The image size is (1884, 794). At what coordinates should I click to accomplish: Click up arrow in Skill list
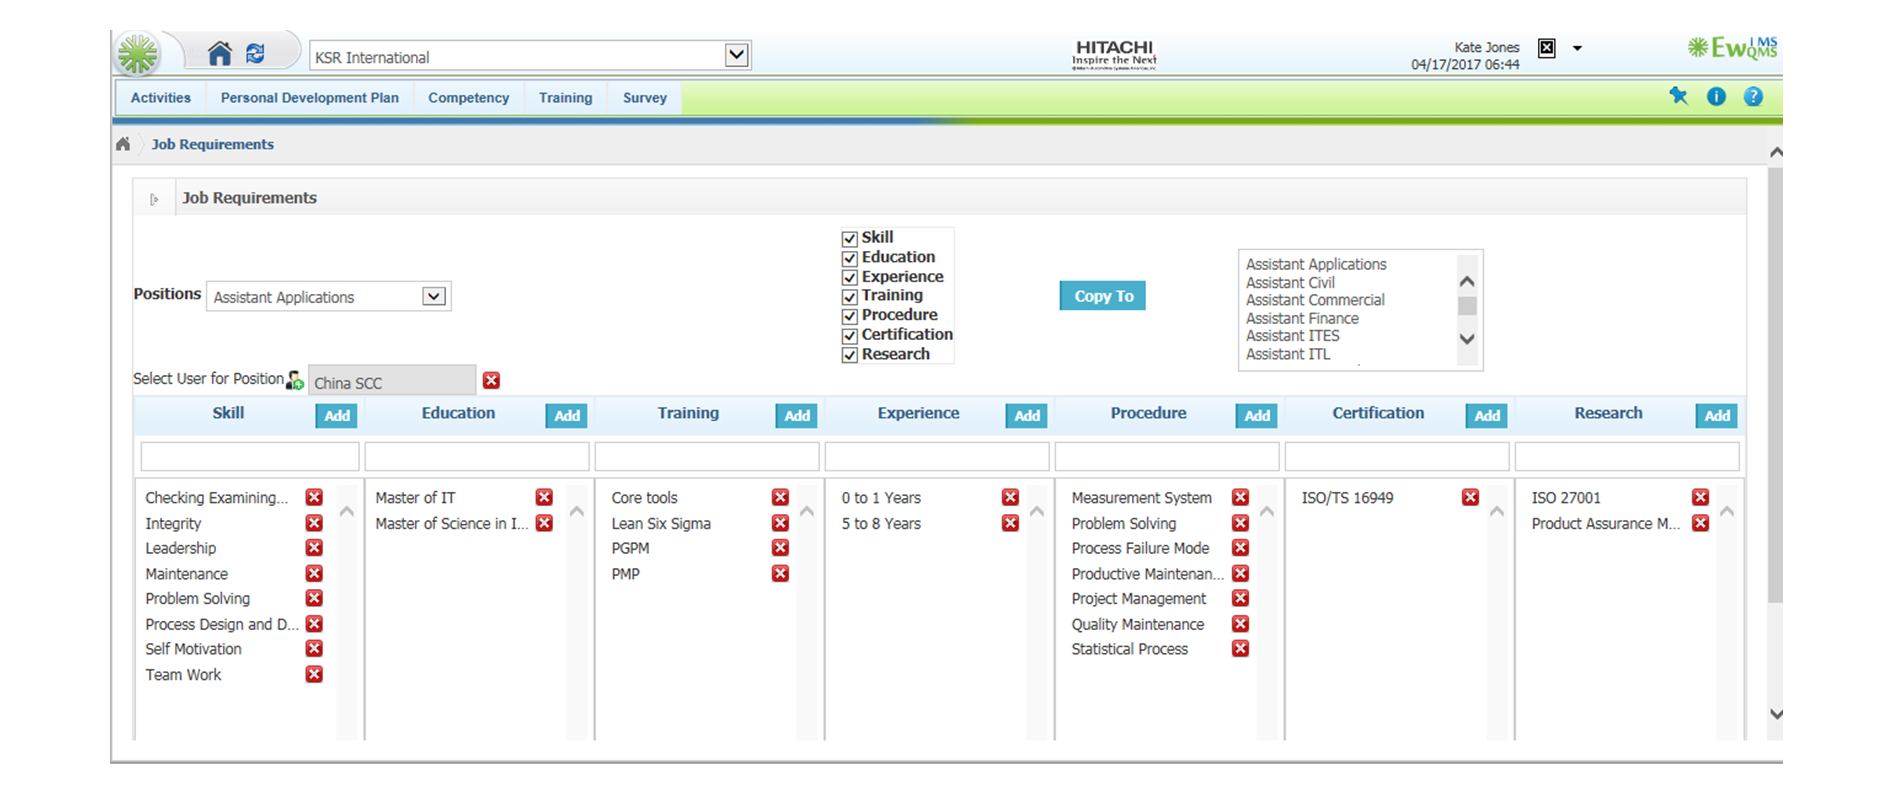347,511
